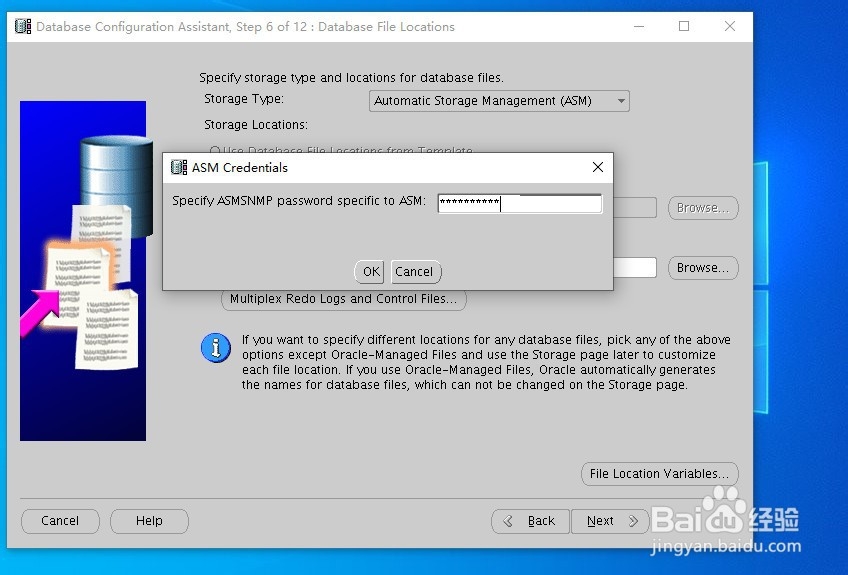The width and height of the screenshot is (848, 575).
Task: Go Back to previous wizard step
Action: click(x=531, y=521)
